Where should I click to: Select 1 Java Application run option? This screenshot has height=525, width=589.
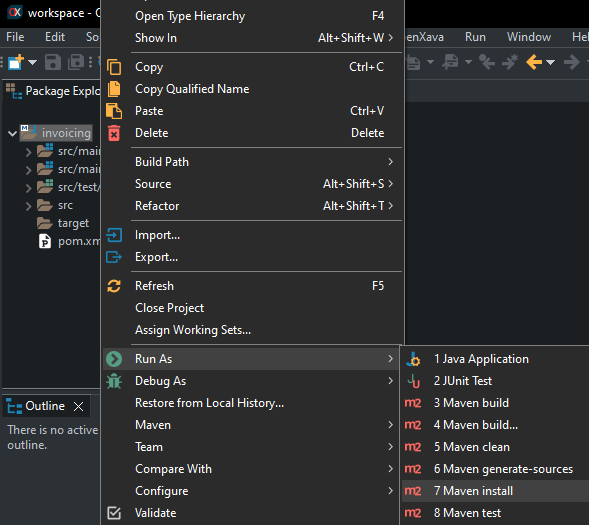pyautogui.click(x=495, y=359)
